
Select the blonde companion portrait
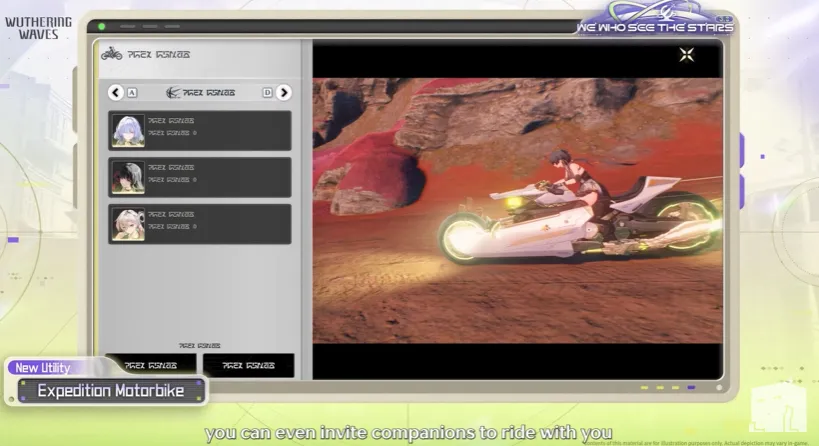(x=128, y=224)
